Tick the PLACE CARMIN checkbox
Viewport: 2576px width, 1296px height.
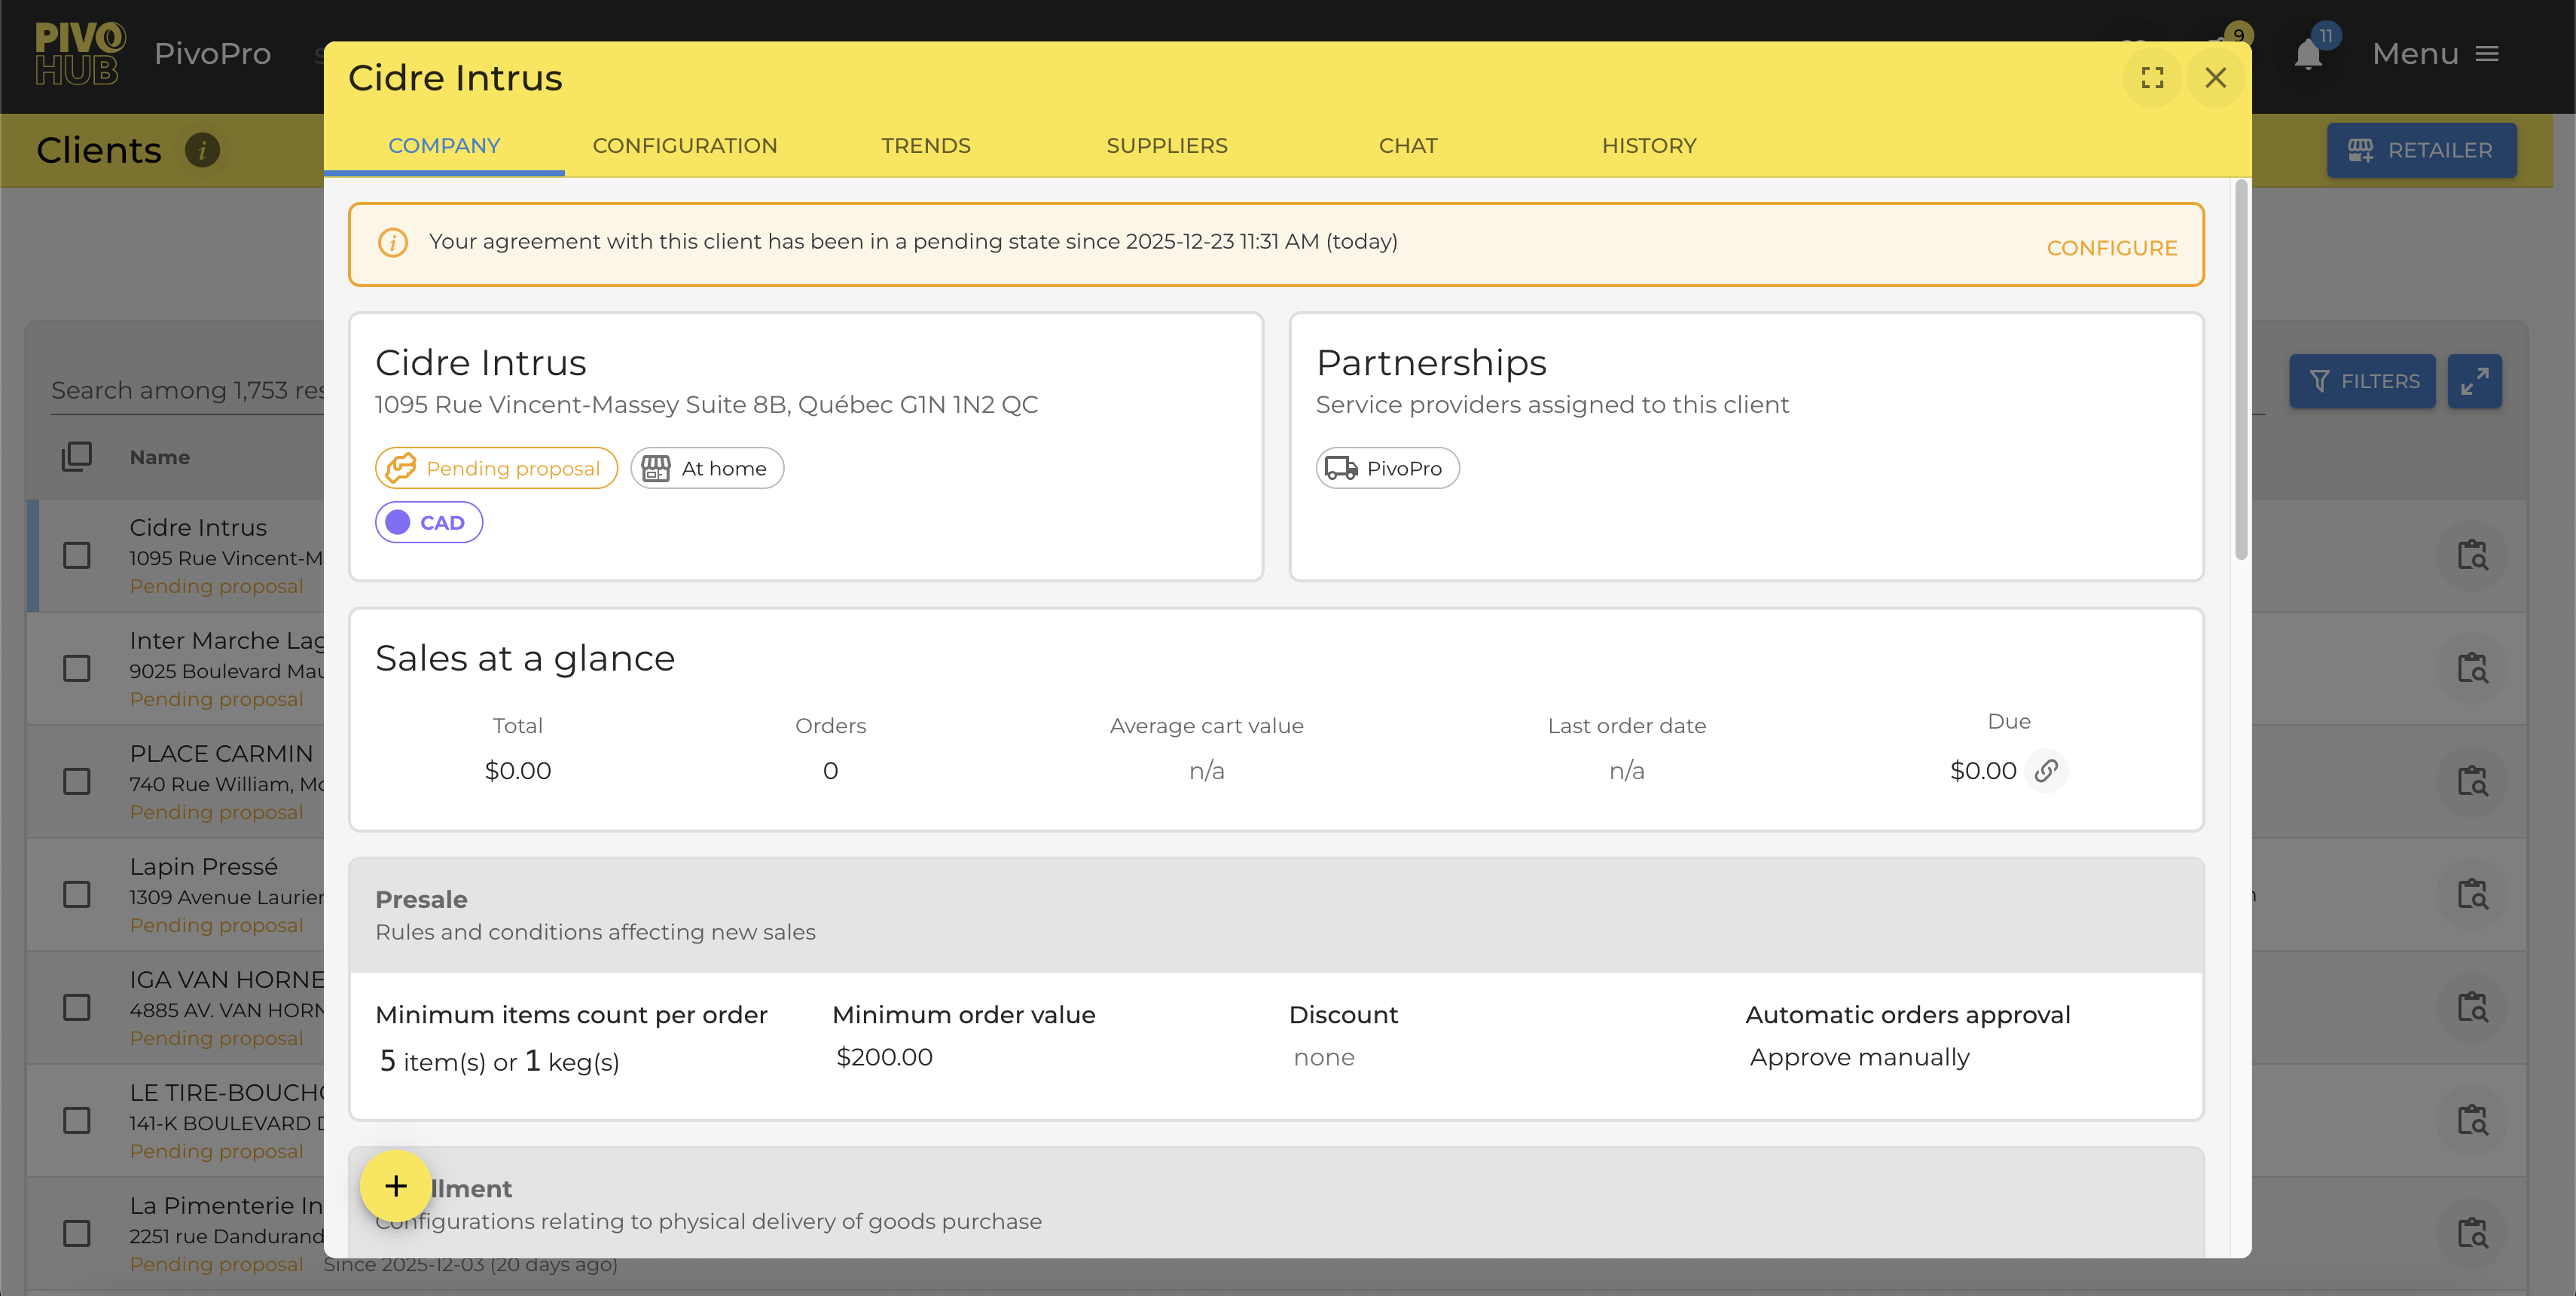pos(77,781)
